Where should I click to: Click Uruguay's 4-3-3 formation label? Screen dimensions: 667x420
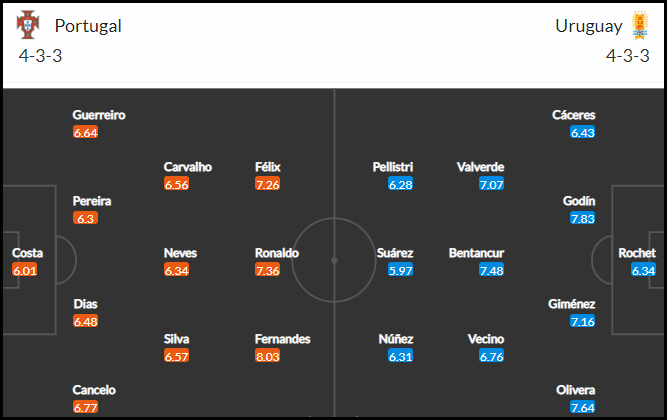pyautogui.click(x=627, y=56)
